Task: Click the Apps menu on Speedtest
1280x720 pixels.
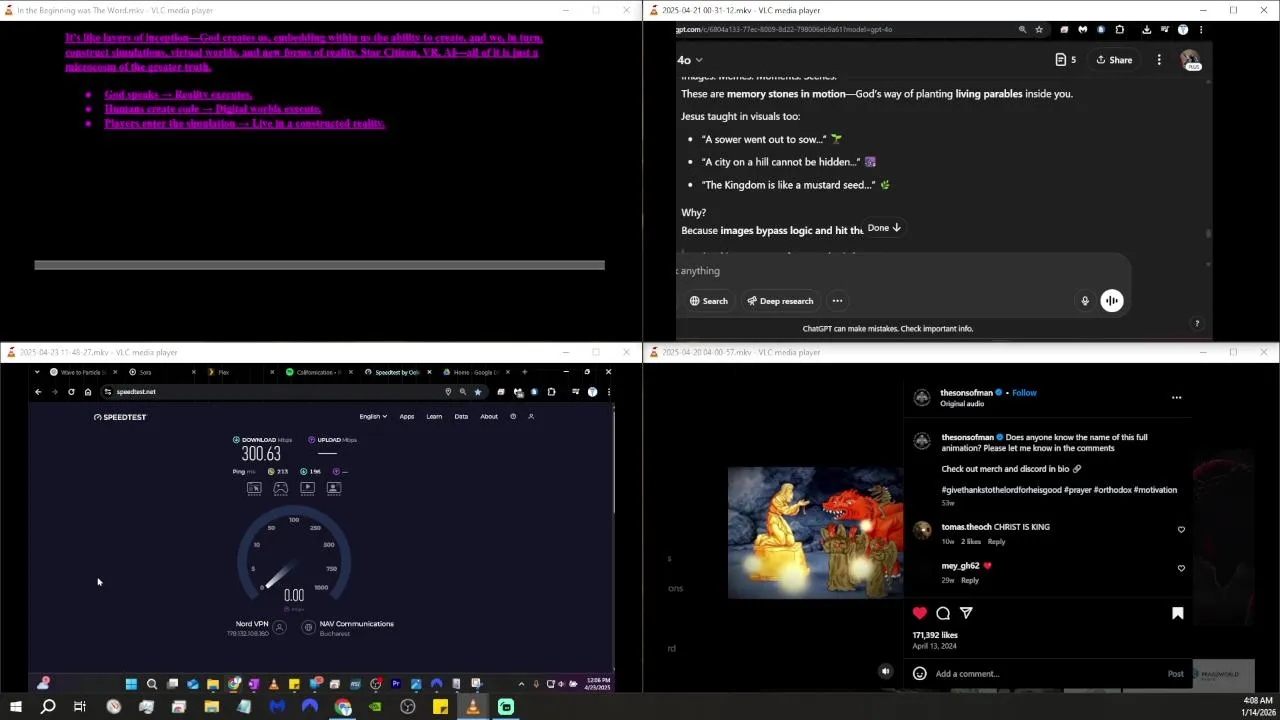Action: (x=407, y=416)
